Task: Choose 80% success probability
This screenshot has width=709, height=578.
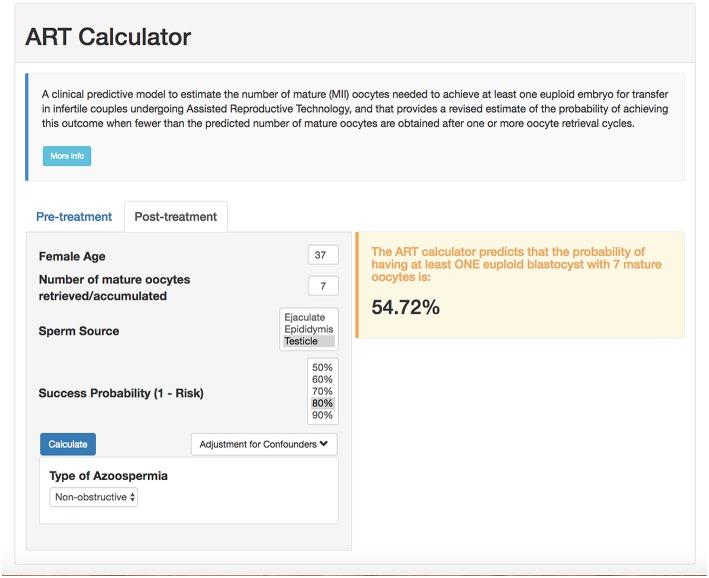Action: pos(322,403)
